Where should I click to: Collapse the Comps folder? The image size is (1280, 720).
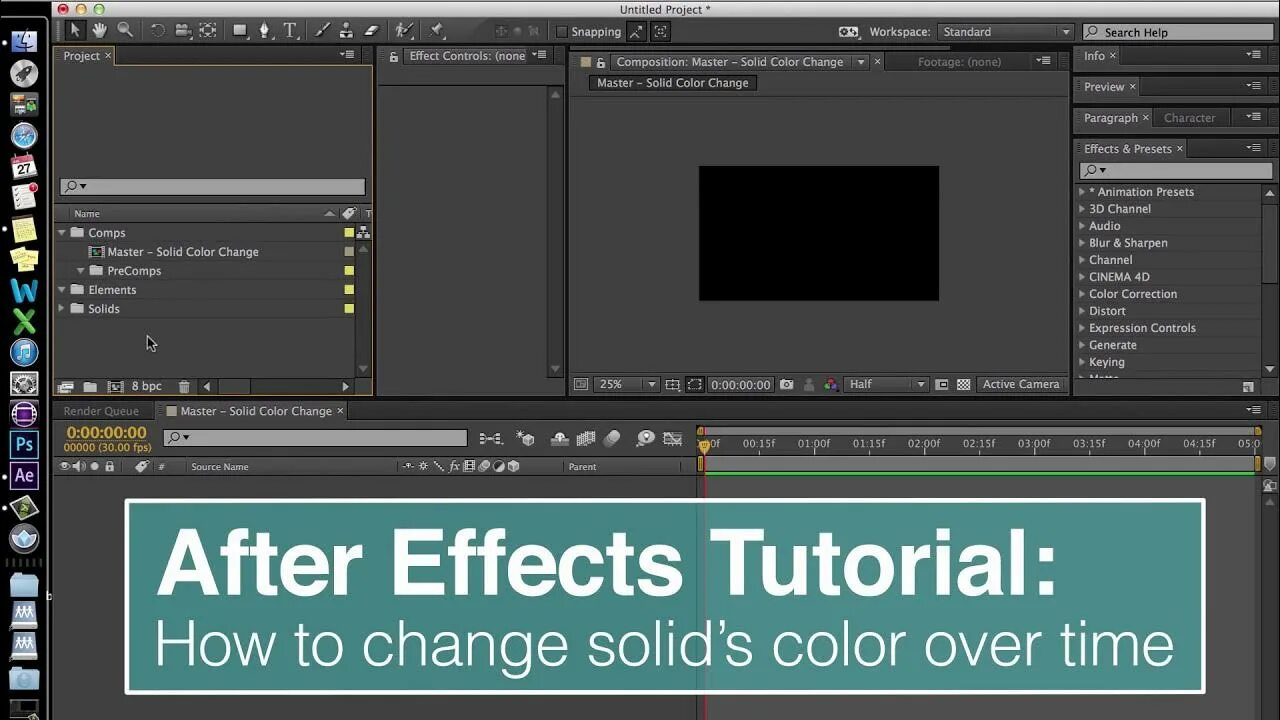(x=62, y=233)
